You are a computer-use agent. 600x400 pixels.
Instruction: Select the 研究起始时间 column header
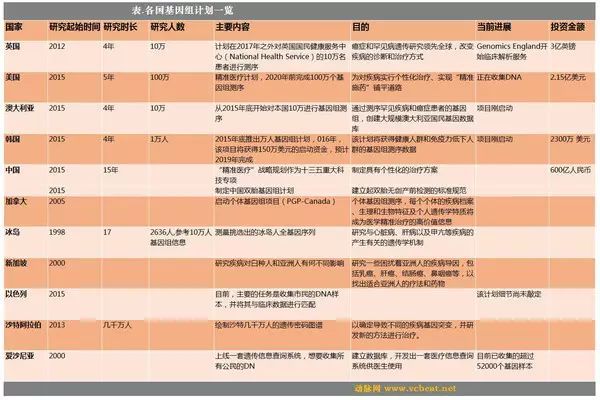75,27
